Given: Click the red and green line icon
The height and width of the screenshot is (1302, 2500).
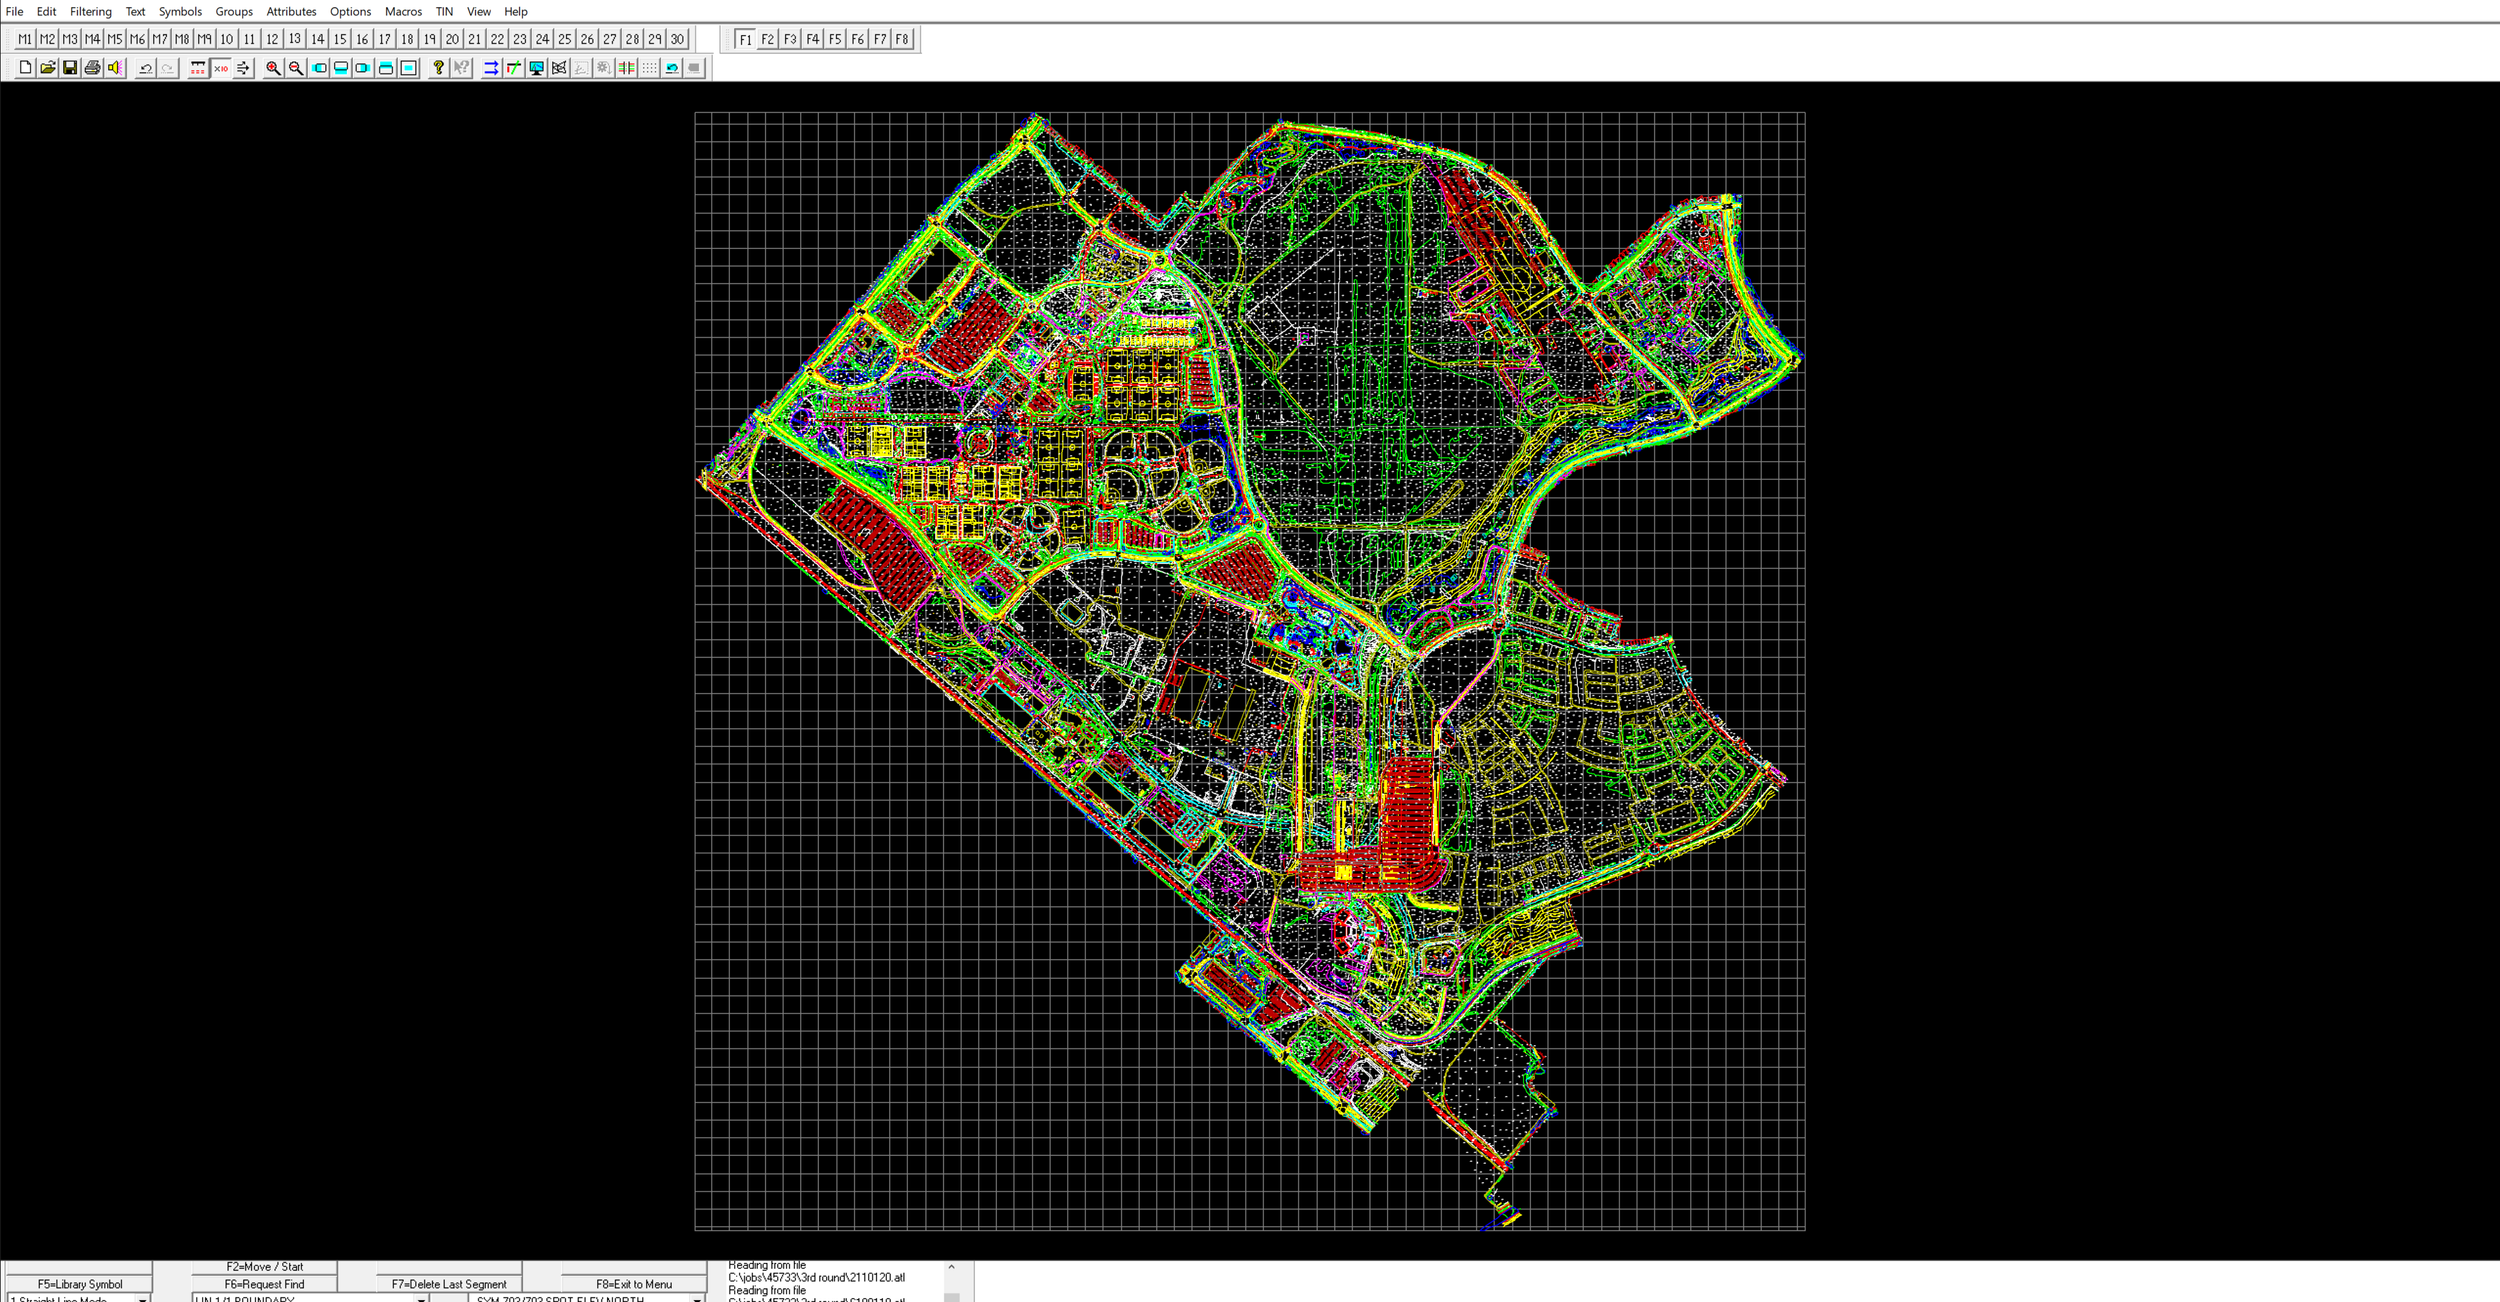Looking at the screenshot, I should pyautogui.click(x=514, y=68).
